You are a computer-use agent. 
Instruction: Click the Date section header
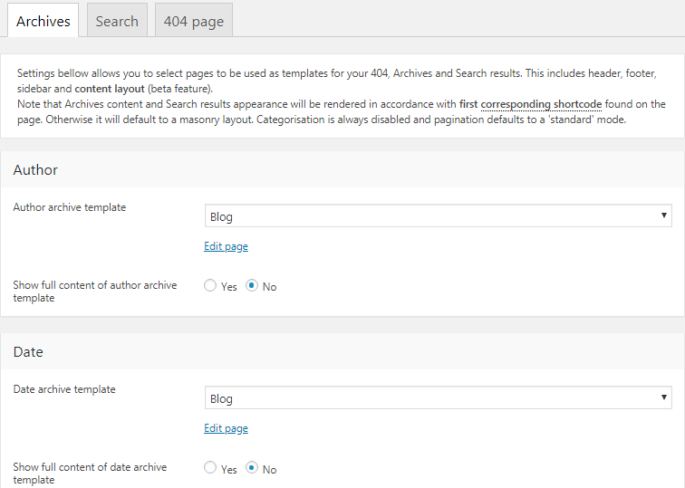click(27, 352)
